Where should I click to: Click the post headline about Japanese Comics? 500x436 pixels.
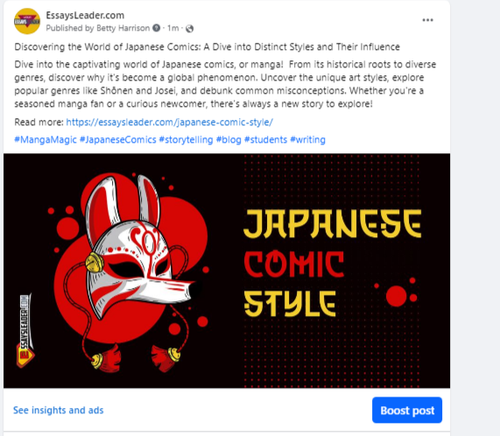pyautogui.click(x=207, y=47)
